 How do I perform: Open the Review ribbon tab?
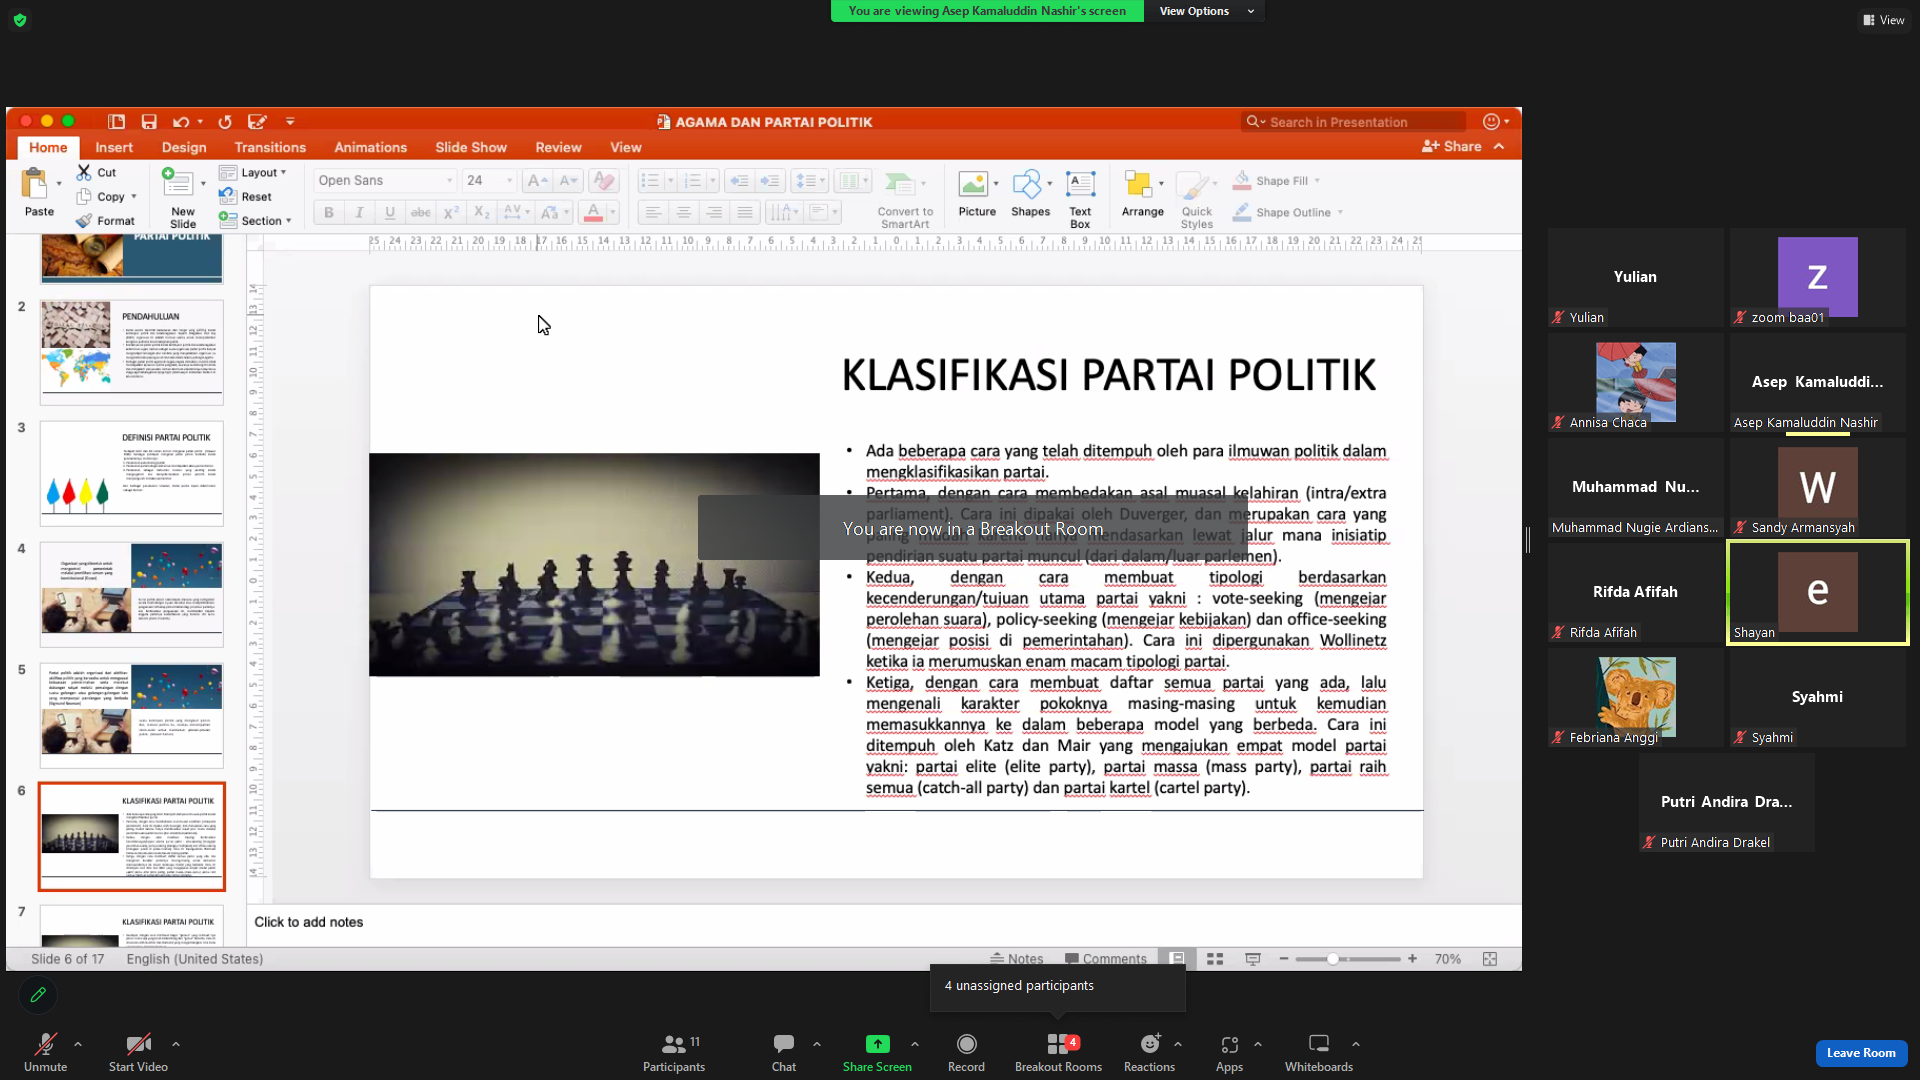558,147
